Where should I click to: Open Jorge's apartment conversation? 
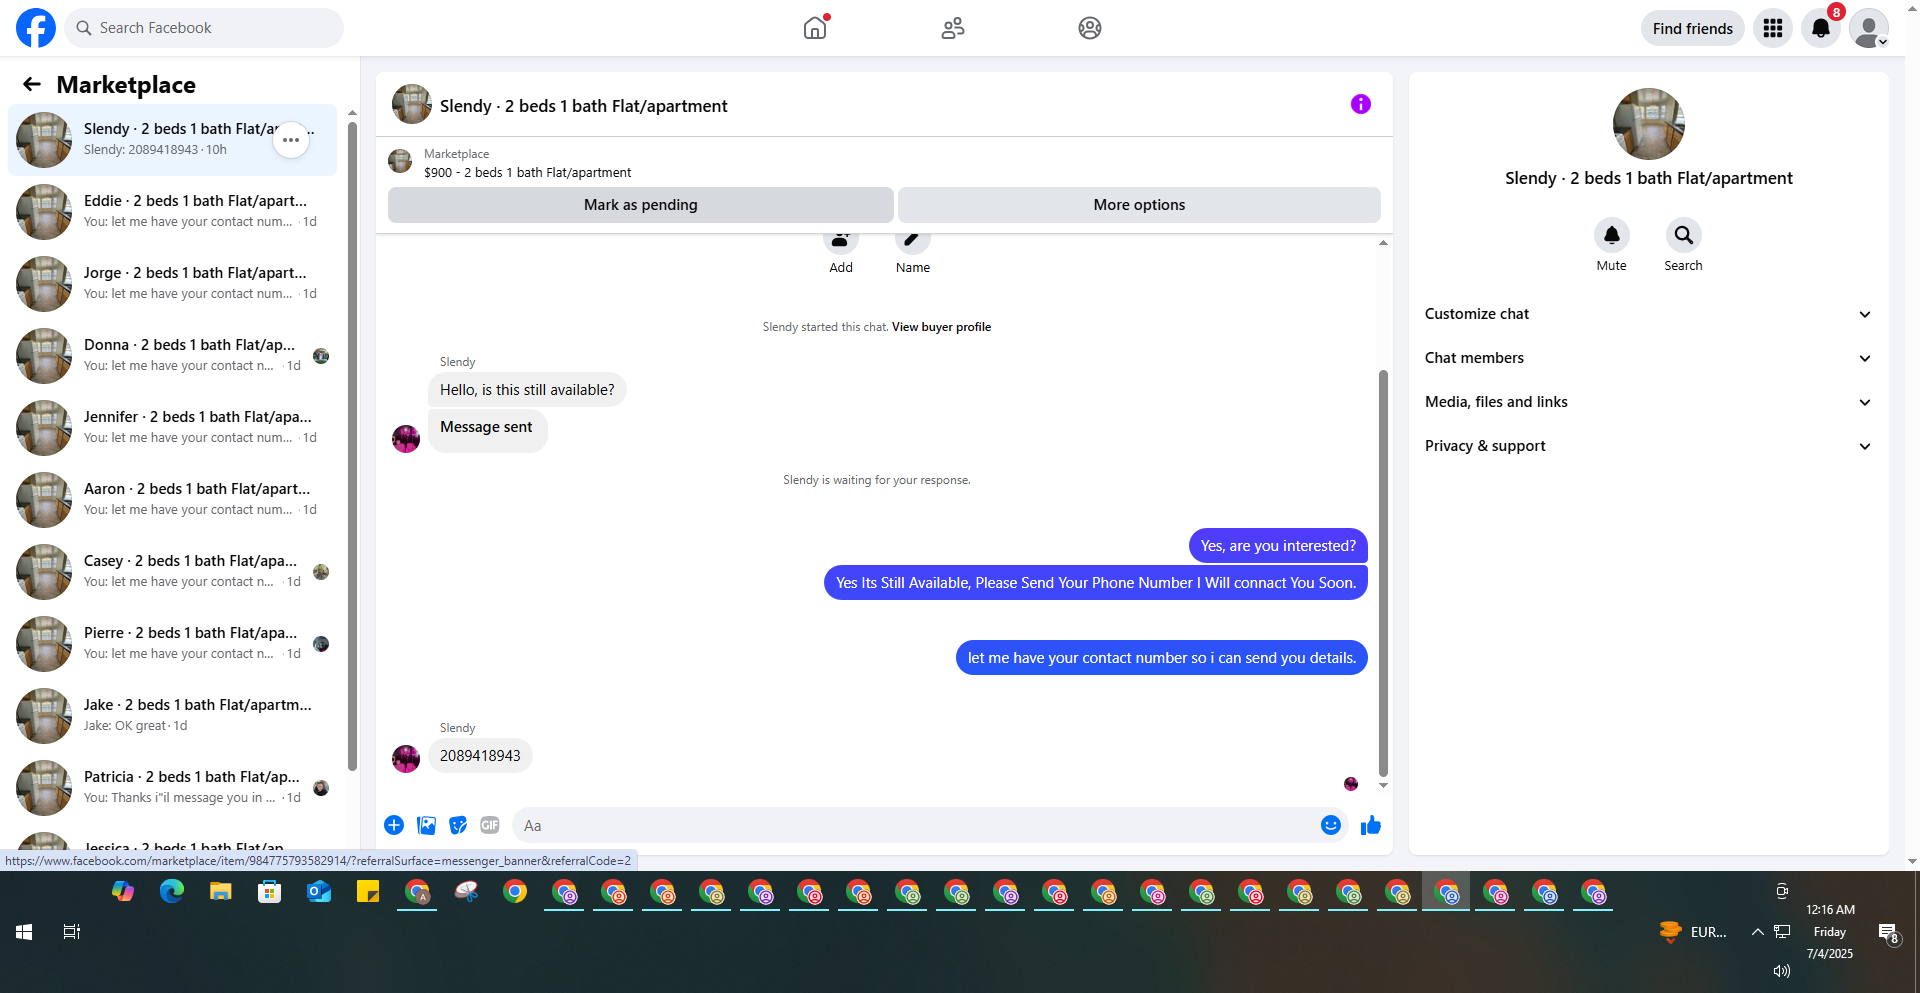click(x=173, y=284)
